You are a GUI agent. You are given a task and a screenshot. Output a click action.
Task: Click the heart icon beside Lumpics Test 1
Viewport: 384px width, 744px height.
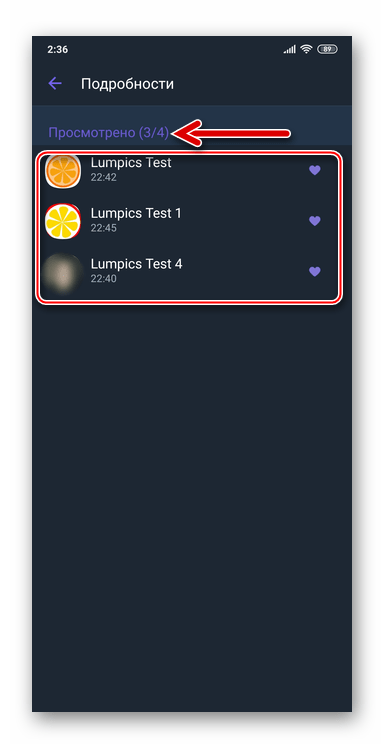(315, 221)
